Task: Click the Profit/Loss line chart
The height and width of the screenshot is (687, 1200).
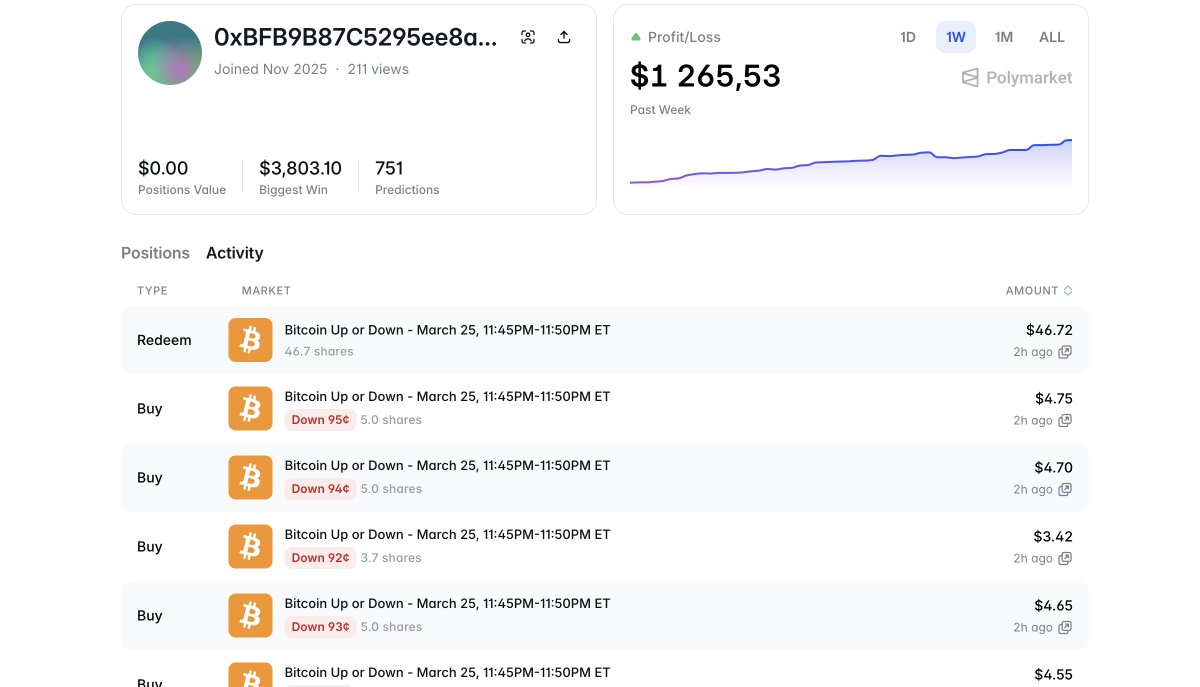Action: click(x=851, y=163)
